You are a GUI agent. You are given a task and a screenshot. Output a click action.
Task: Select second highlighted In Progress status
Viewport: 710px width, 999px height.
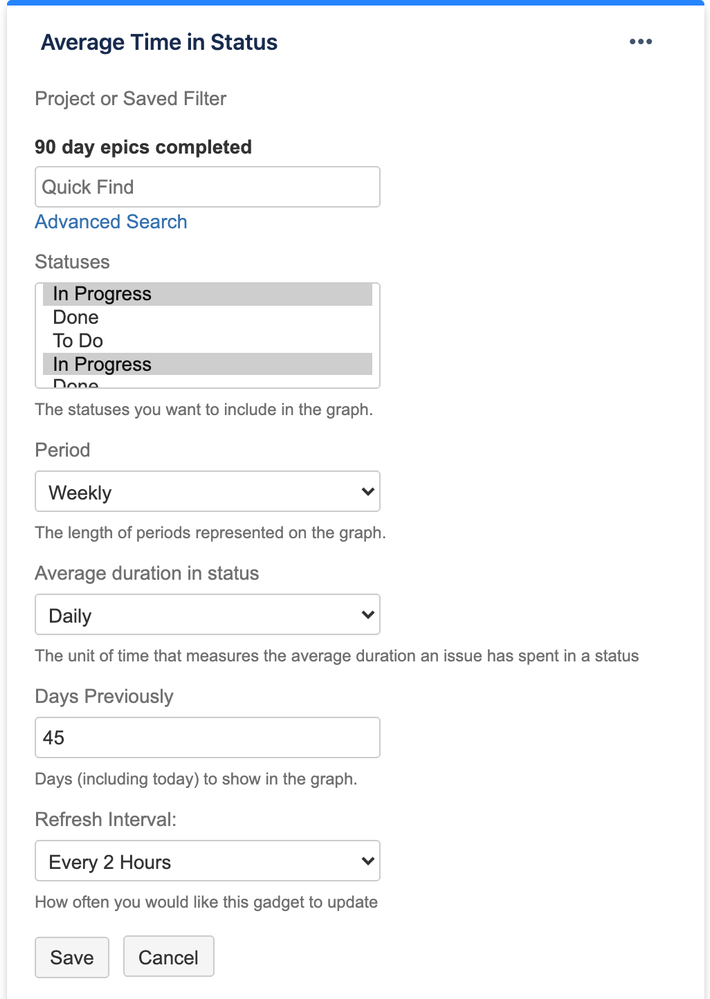click(208, 364)
